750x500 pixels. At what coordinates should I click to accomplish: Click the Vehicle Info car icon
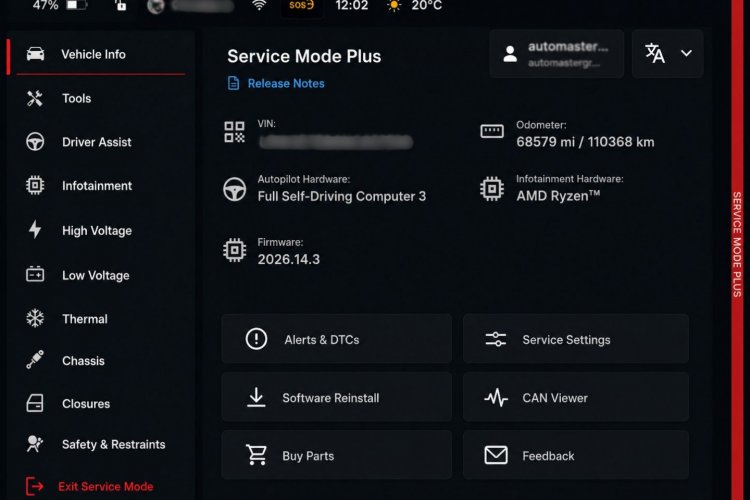coord(35,54)
